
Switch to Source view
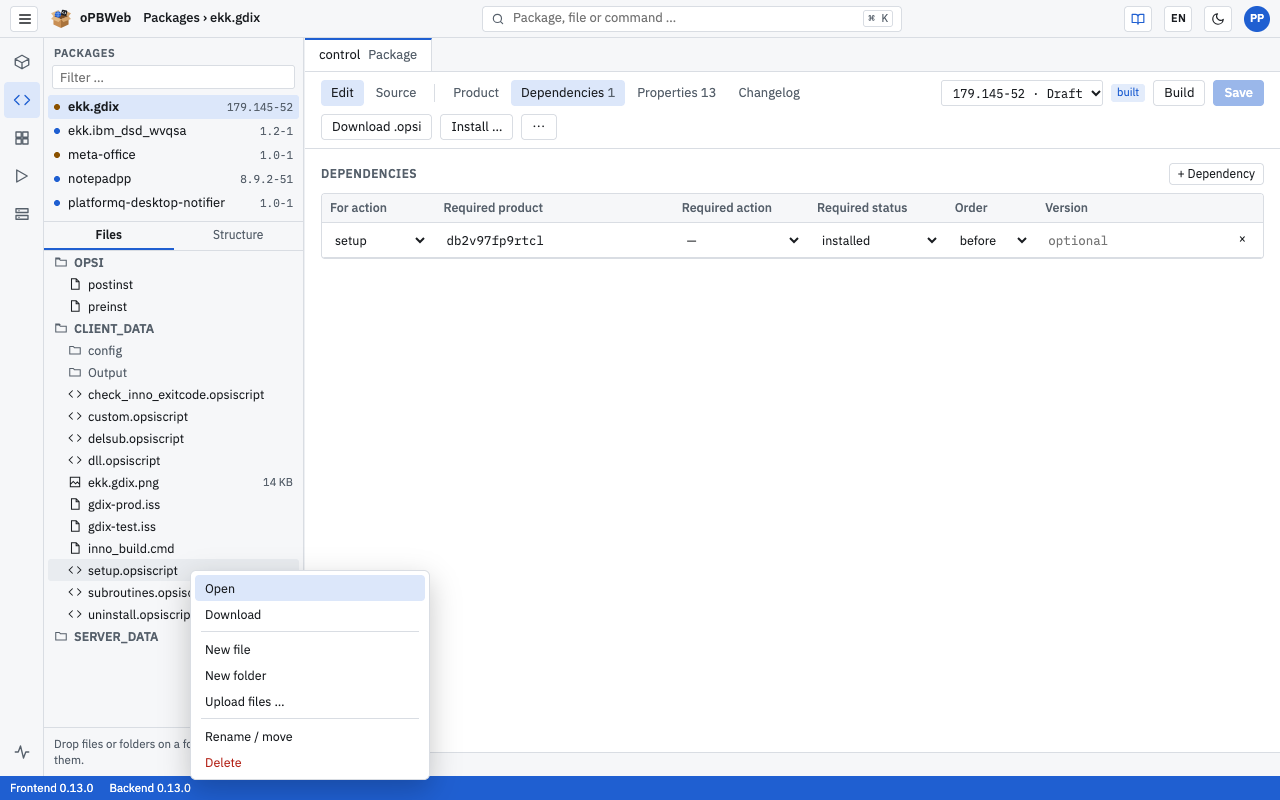click(396, 93)
